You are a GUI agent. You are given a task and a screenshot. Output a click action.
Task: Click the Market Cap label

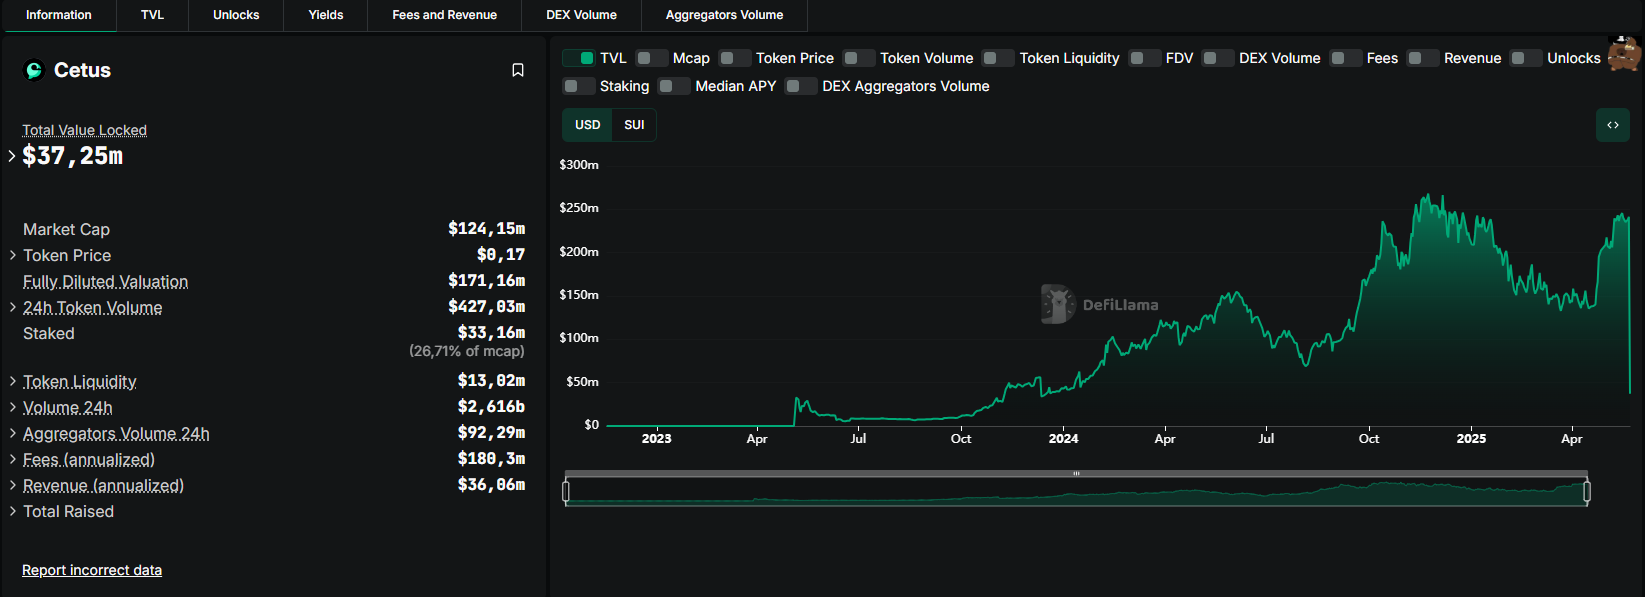66,230
